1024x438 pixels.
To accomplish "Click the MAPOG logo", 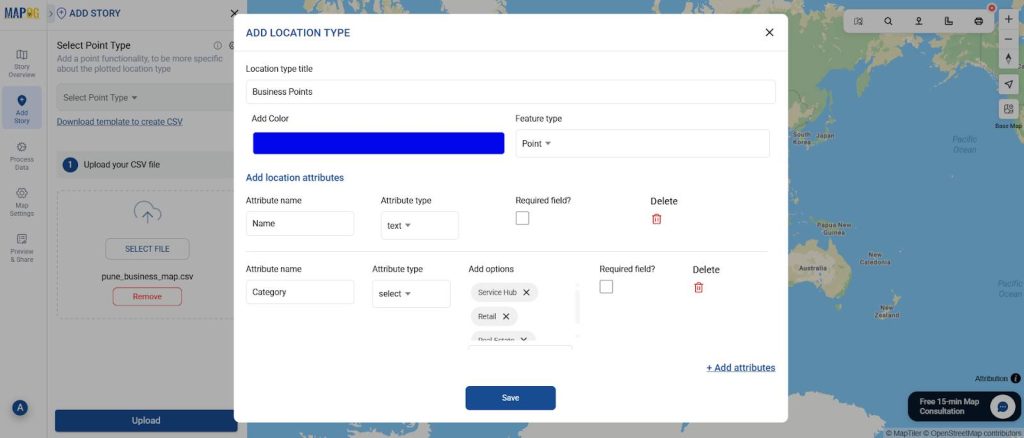I will (22, 13).
